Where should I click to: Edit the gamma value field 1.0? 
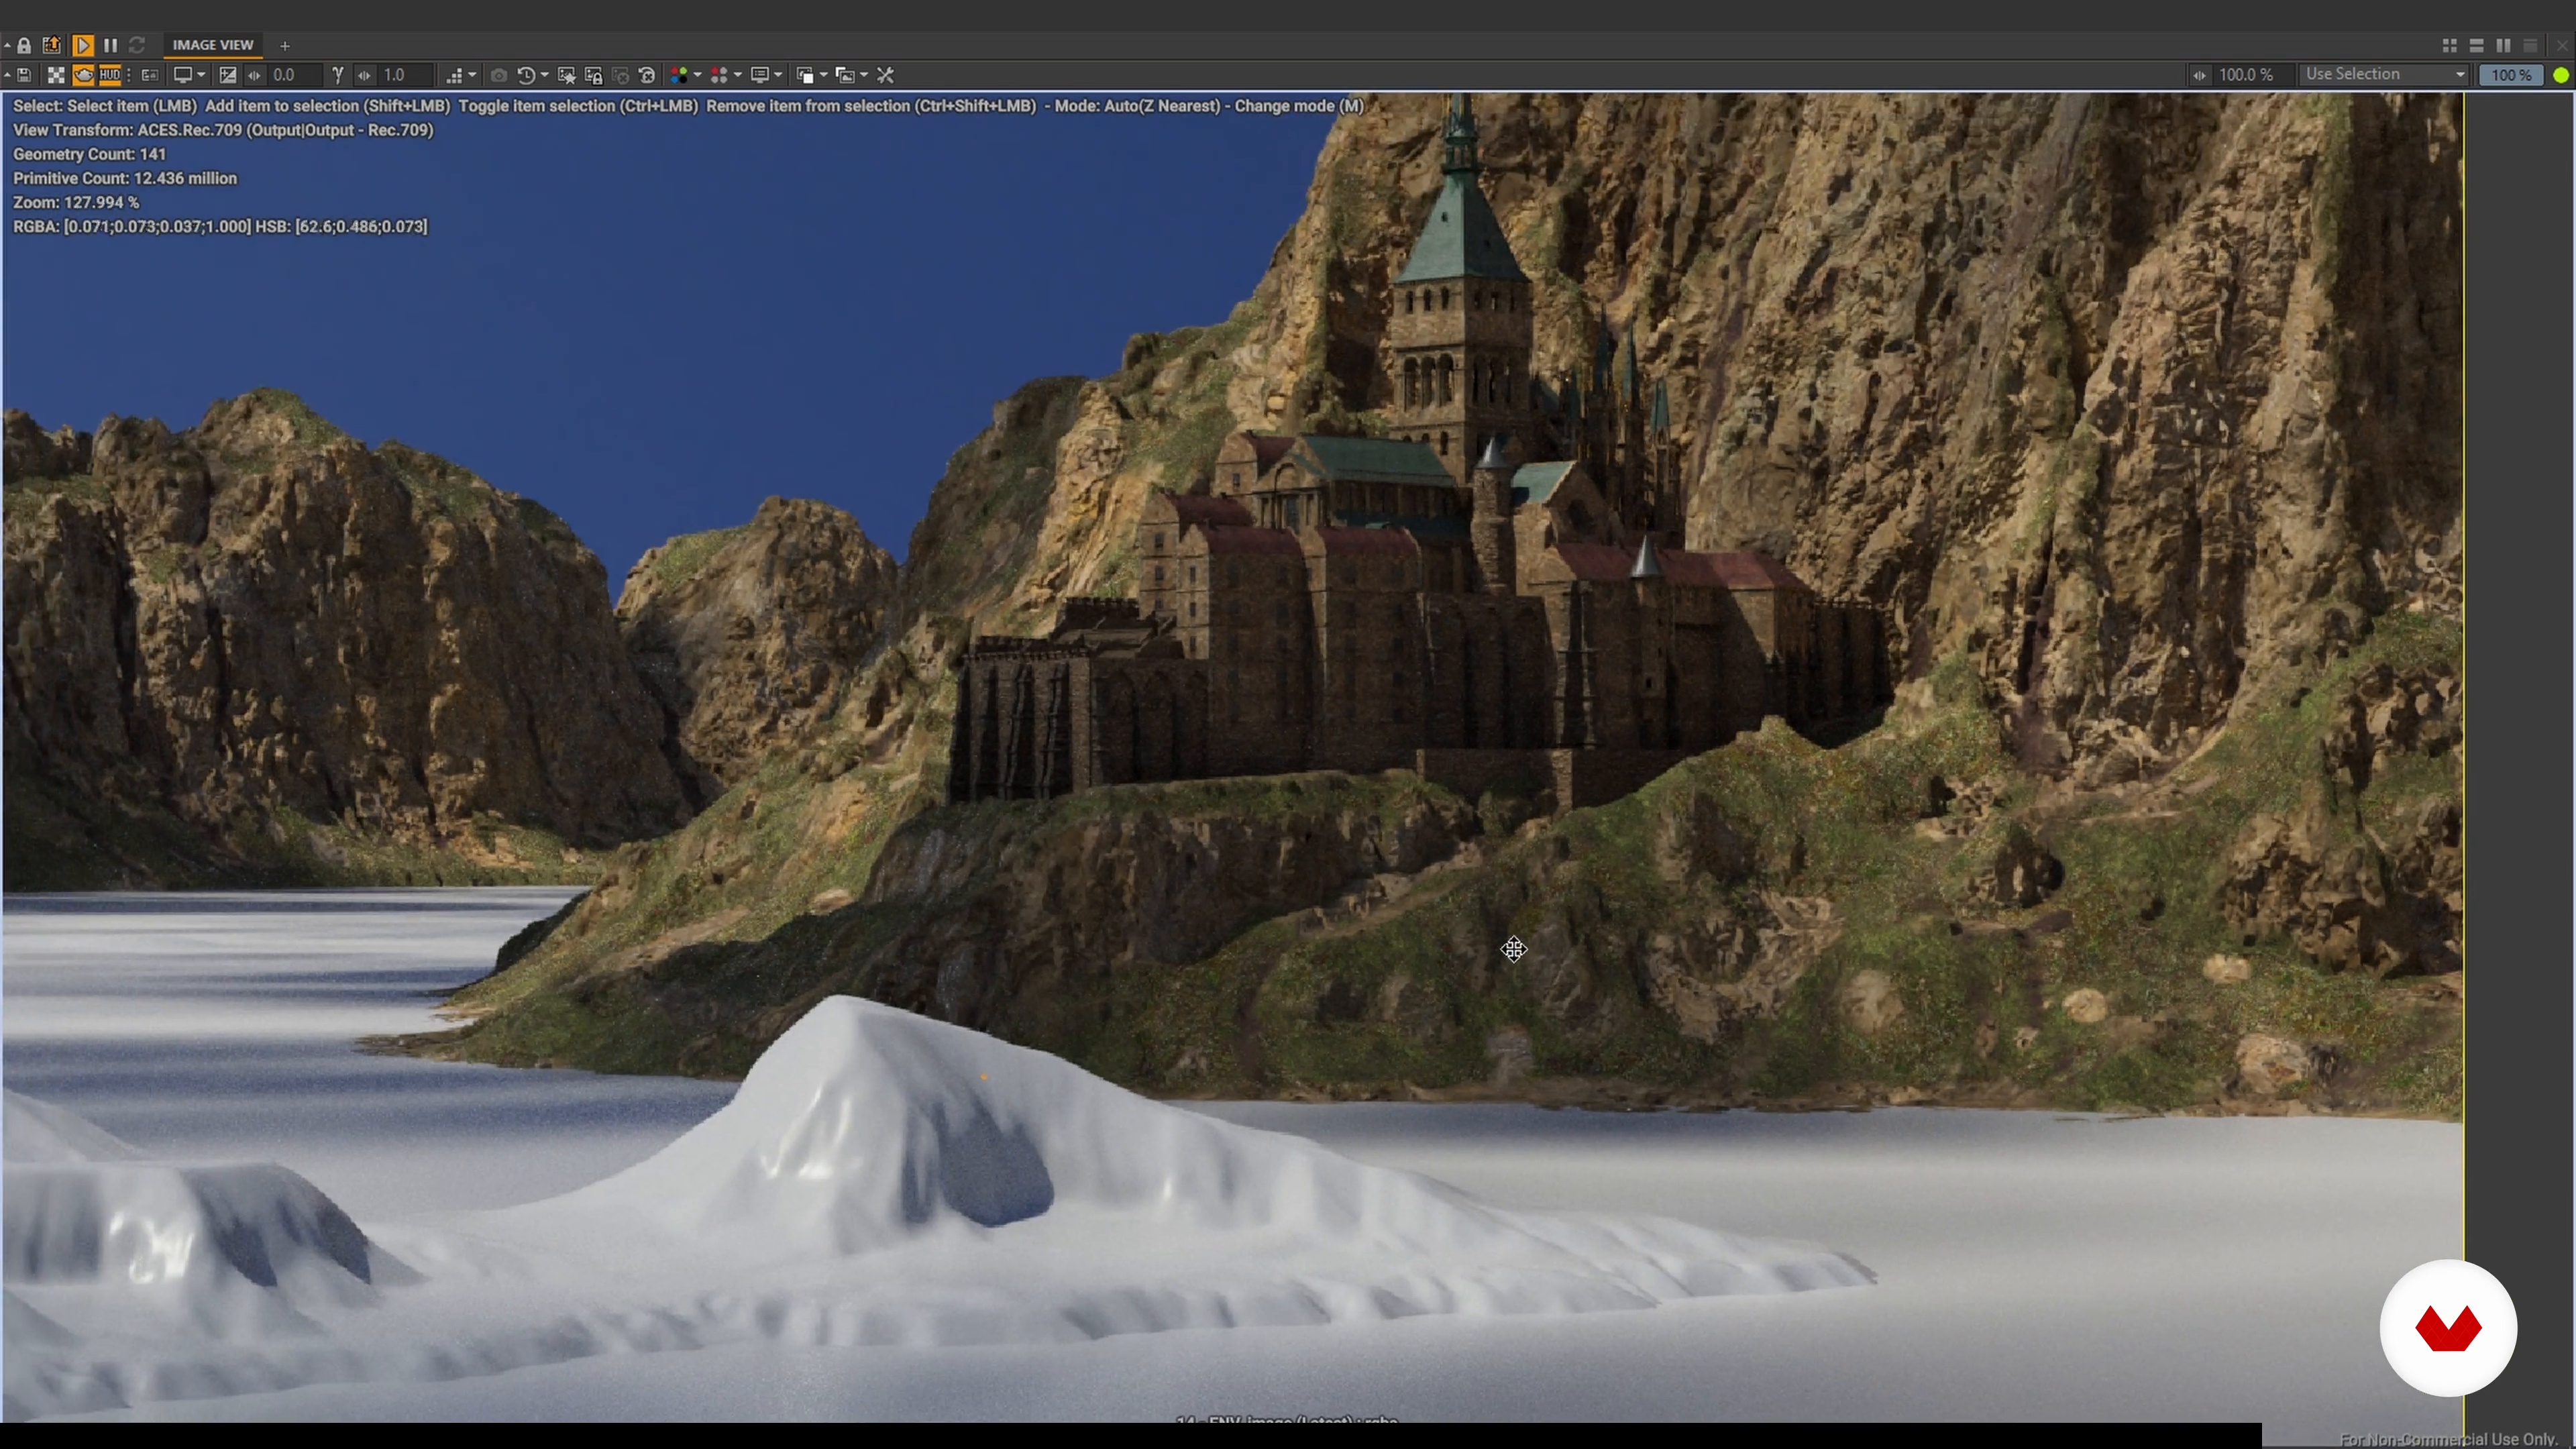(x=405, y=75)
